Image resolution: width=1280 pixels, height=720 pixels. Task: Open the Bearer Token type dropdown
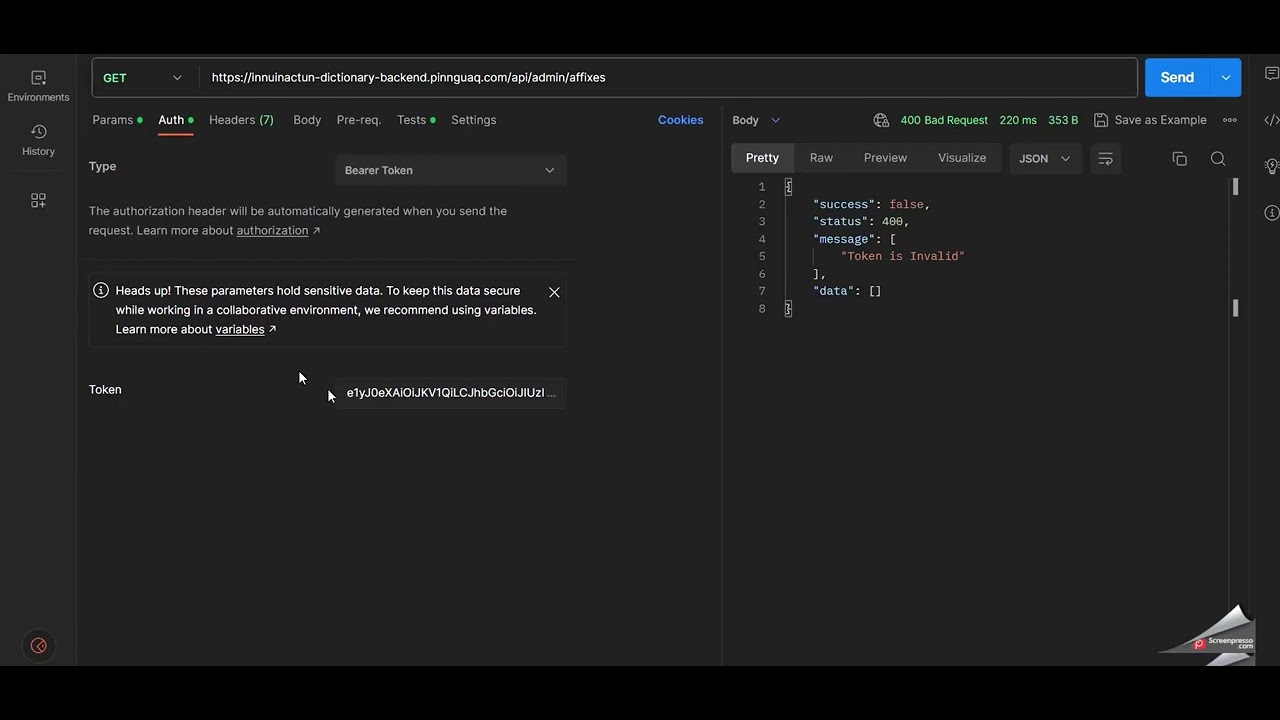click(x=450, y=170)
